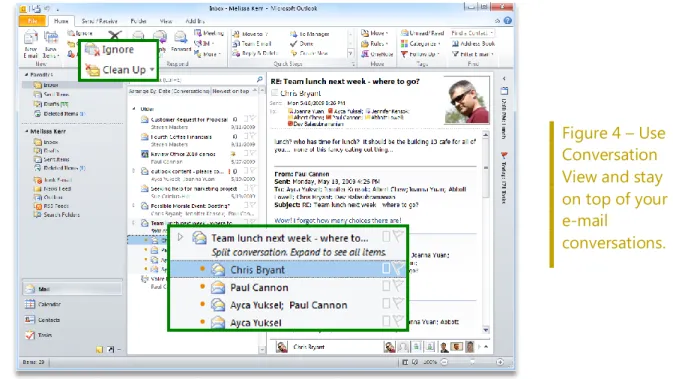
Task: Click the zoom in plus button
Action: click(500, 362)
